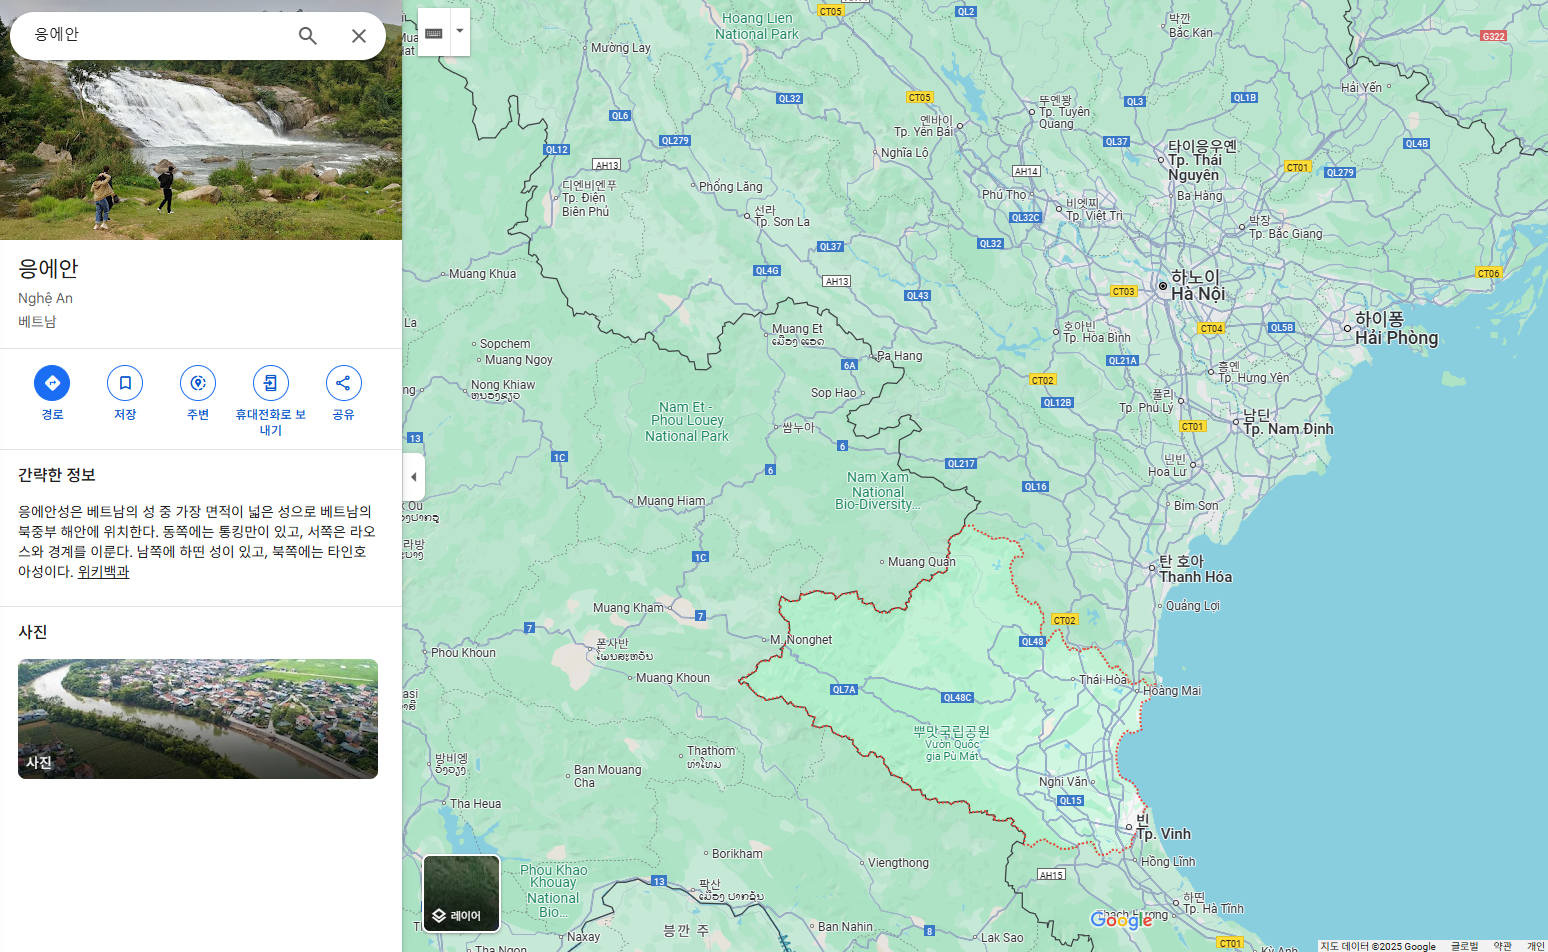Save 응에안 using the 저장 icon

tap(124, 383)
